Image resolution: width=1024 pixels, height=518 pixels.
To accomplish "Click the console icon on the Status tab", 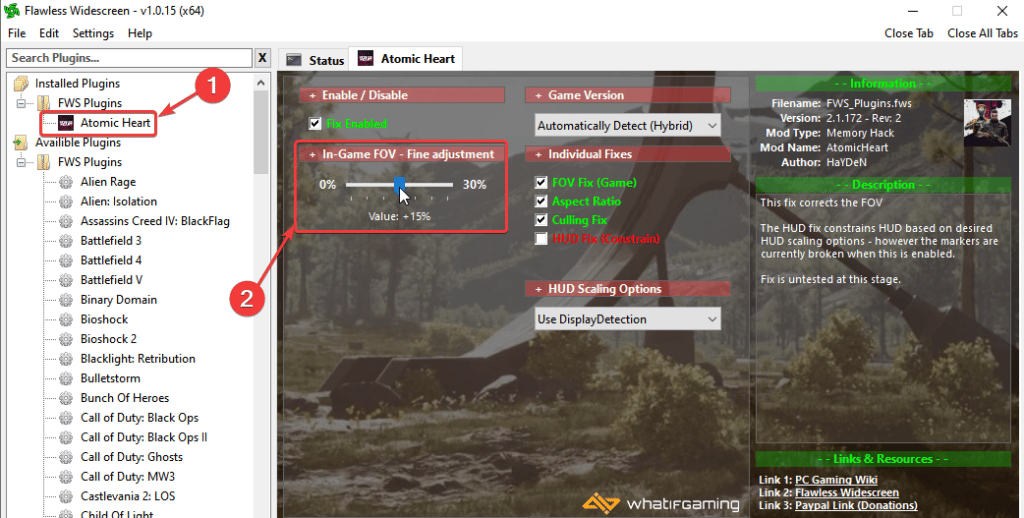I will (x=294, y=60).
